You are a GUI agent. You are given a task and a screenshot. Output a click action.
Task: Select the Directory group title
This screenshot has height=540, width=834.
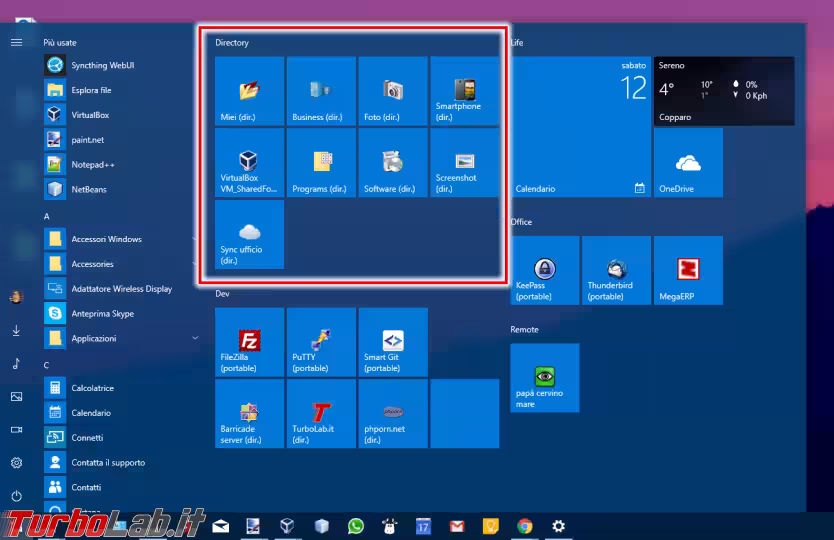(232, 43)
